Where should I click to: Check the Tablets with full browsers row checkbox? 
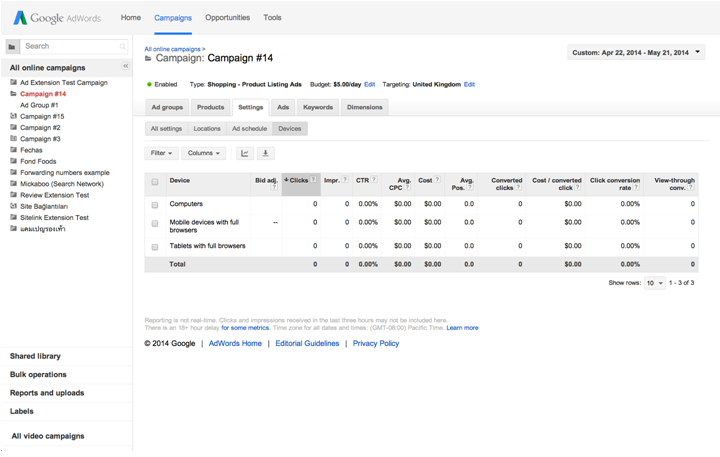click(x=155, y=246)
